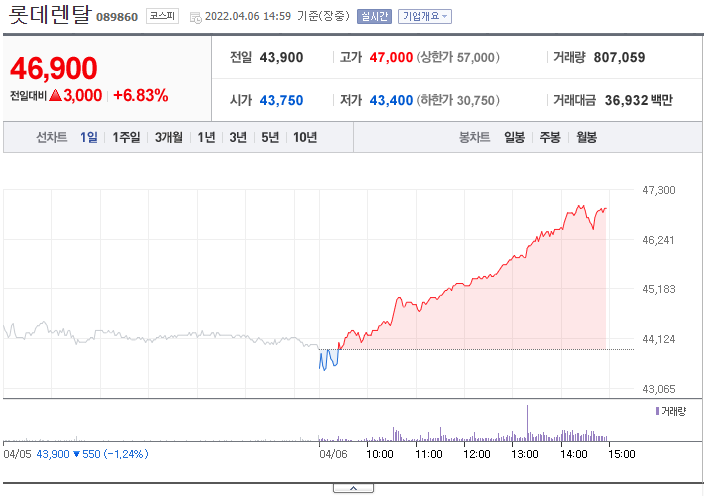The image size is (704, 496).
Task: Click the blue dip in the price line
Action: tap(328, 360)
